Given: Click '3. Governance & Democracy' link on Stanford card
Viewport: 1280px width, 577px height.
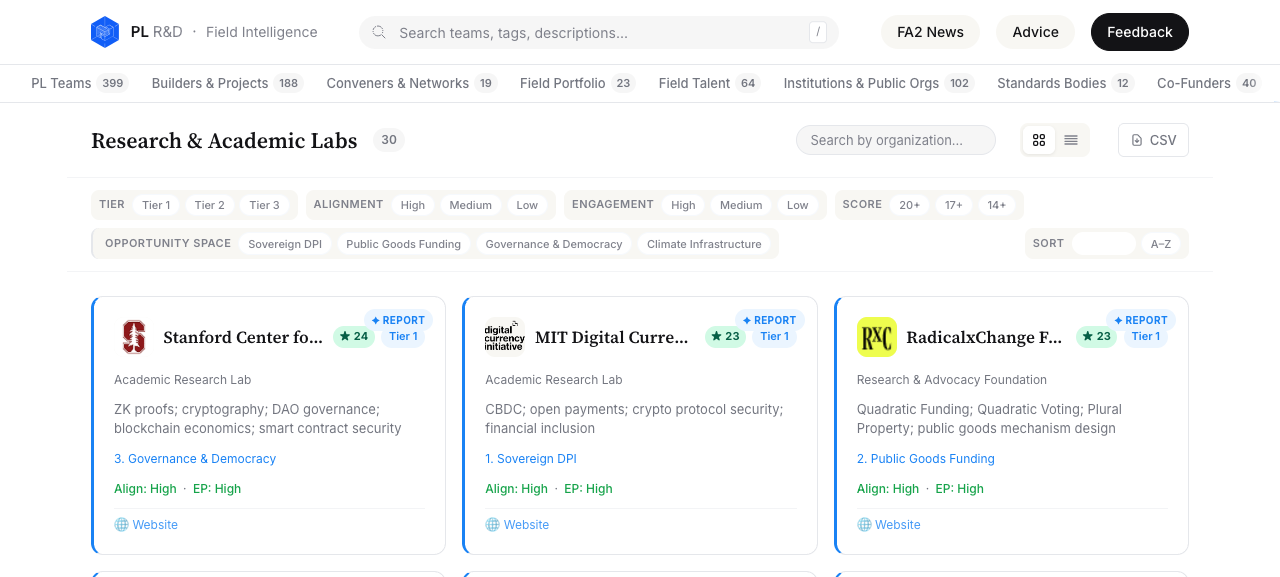Looking at the screenshot, I should [195, 459].
